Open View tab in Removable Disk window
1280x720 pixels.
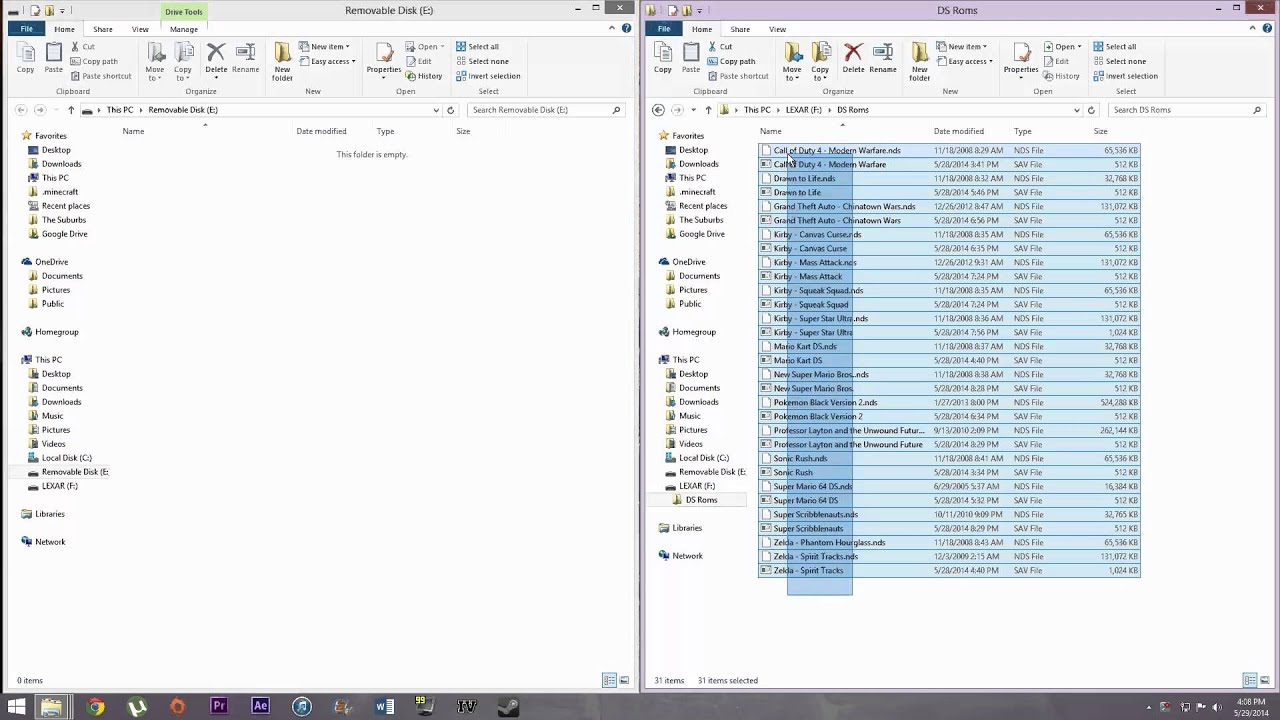point(140,29)
